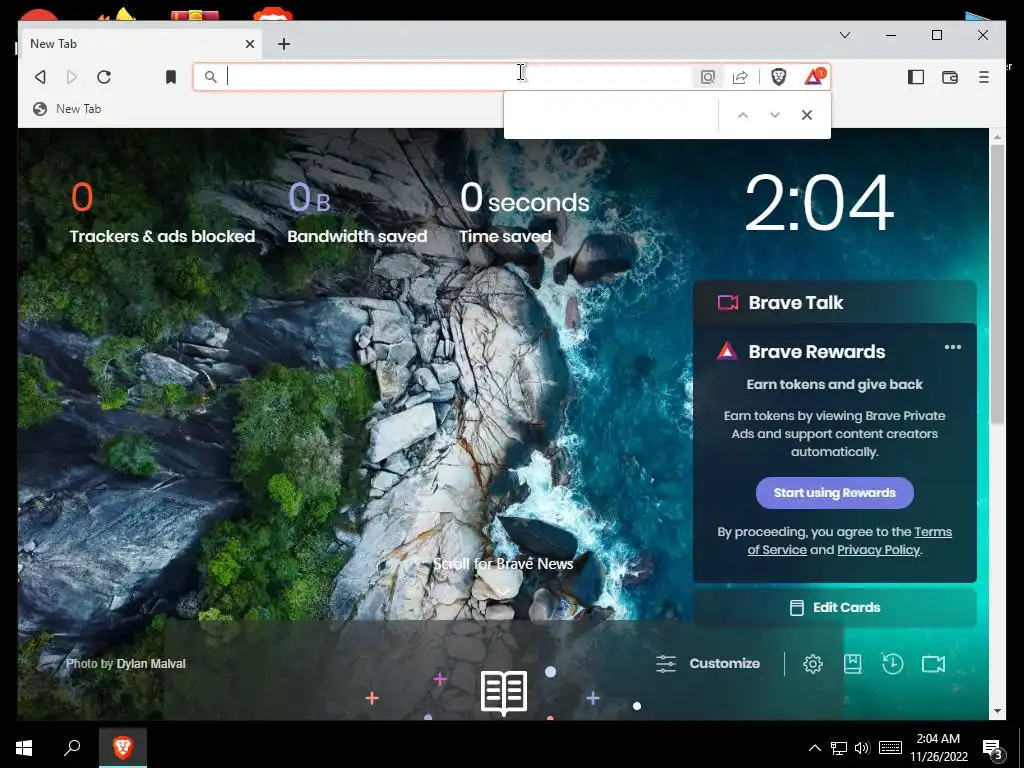1024x768 pixels.
Task: Open touch keyboard tray icon
Action: pyautogui.click(x=891, y=748)
